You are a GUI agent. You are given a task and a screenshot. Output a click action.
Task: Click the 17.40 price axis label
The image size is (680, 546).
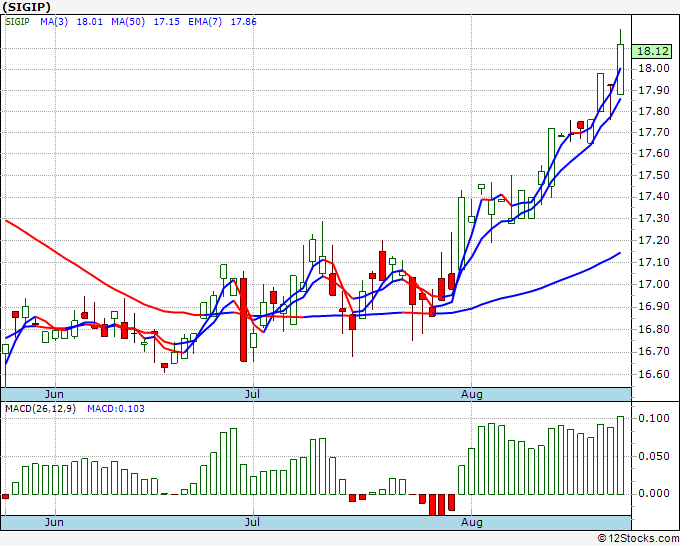coord(654,196)
